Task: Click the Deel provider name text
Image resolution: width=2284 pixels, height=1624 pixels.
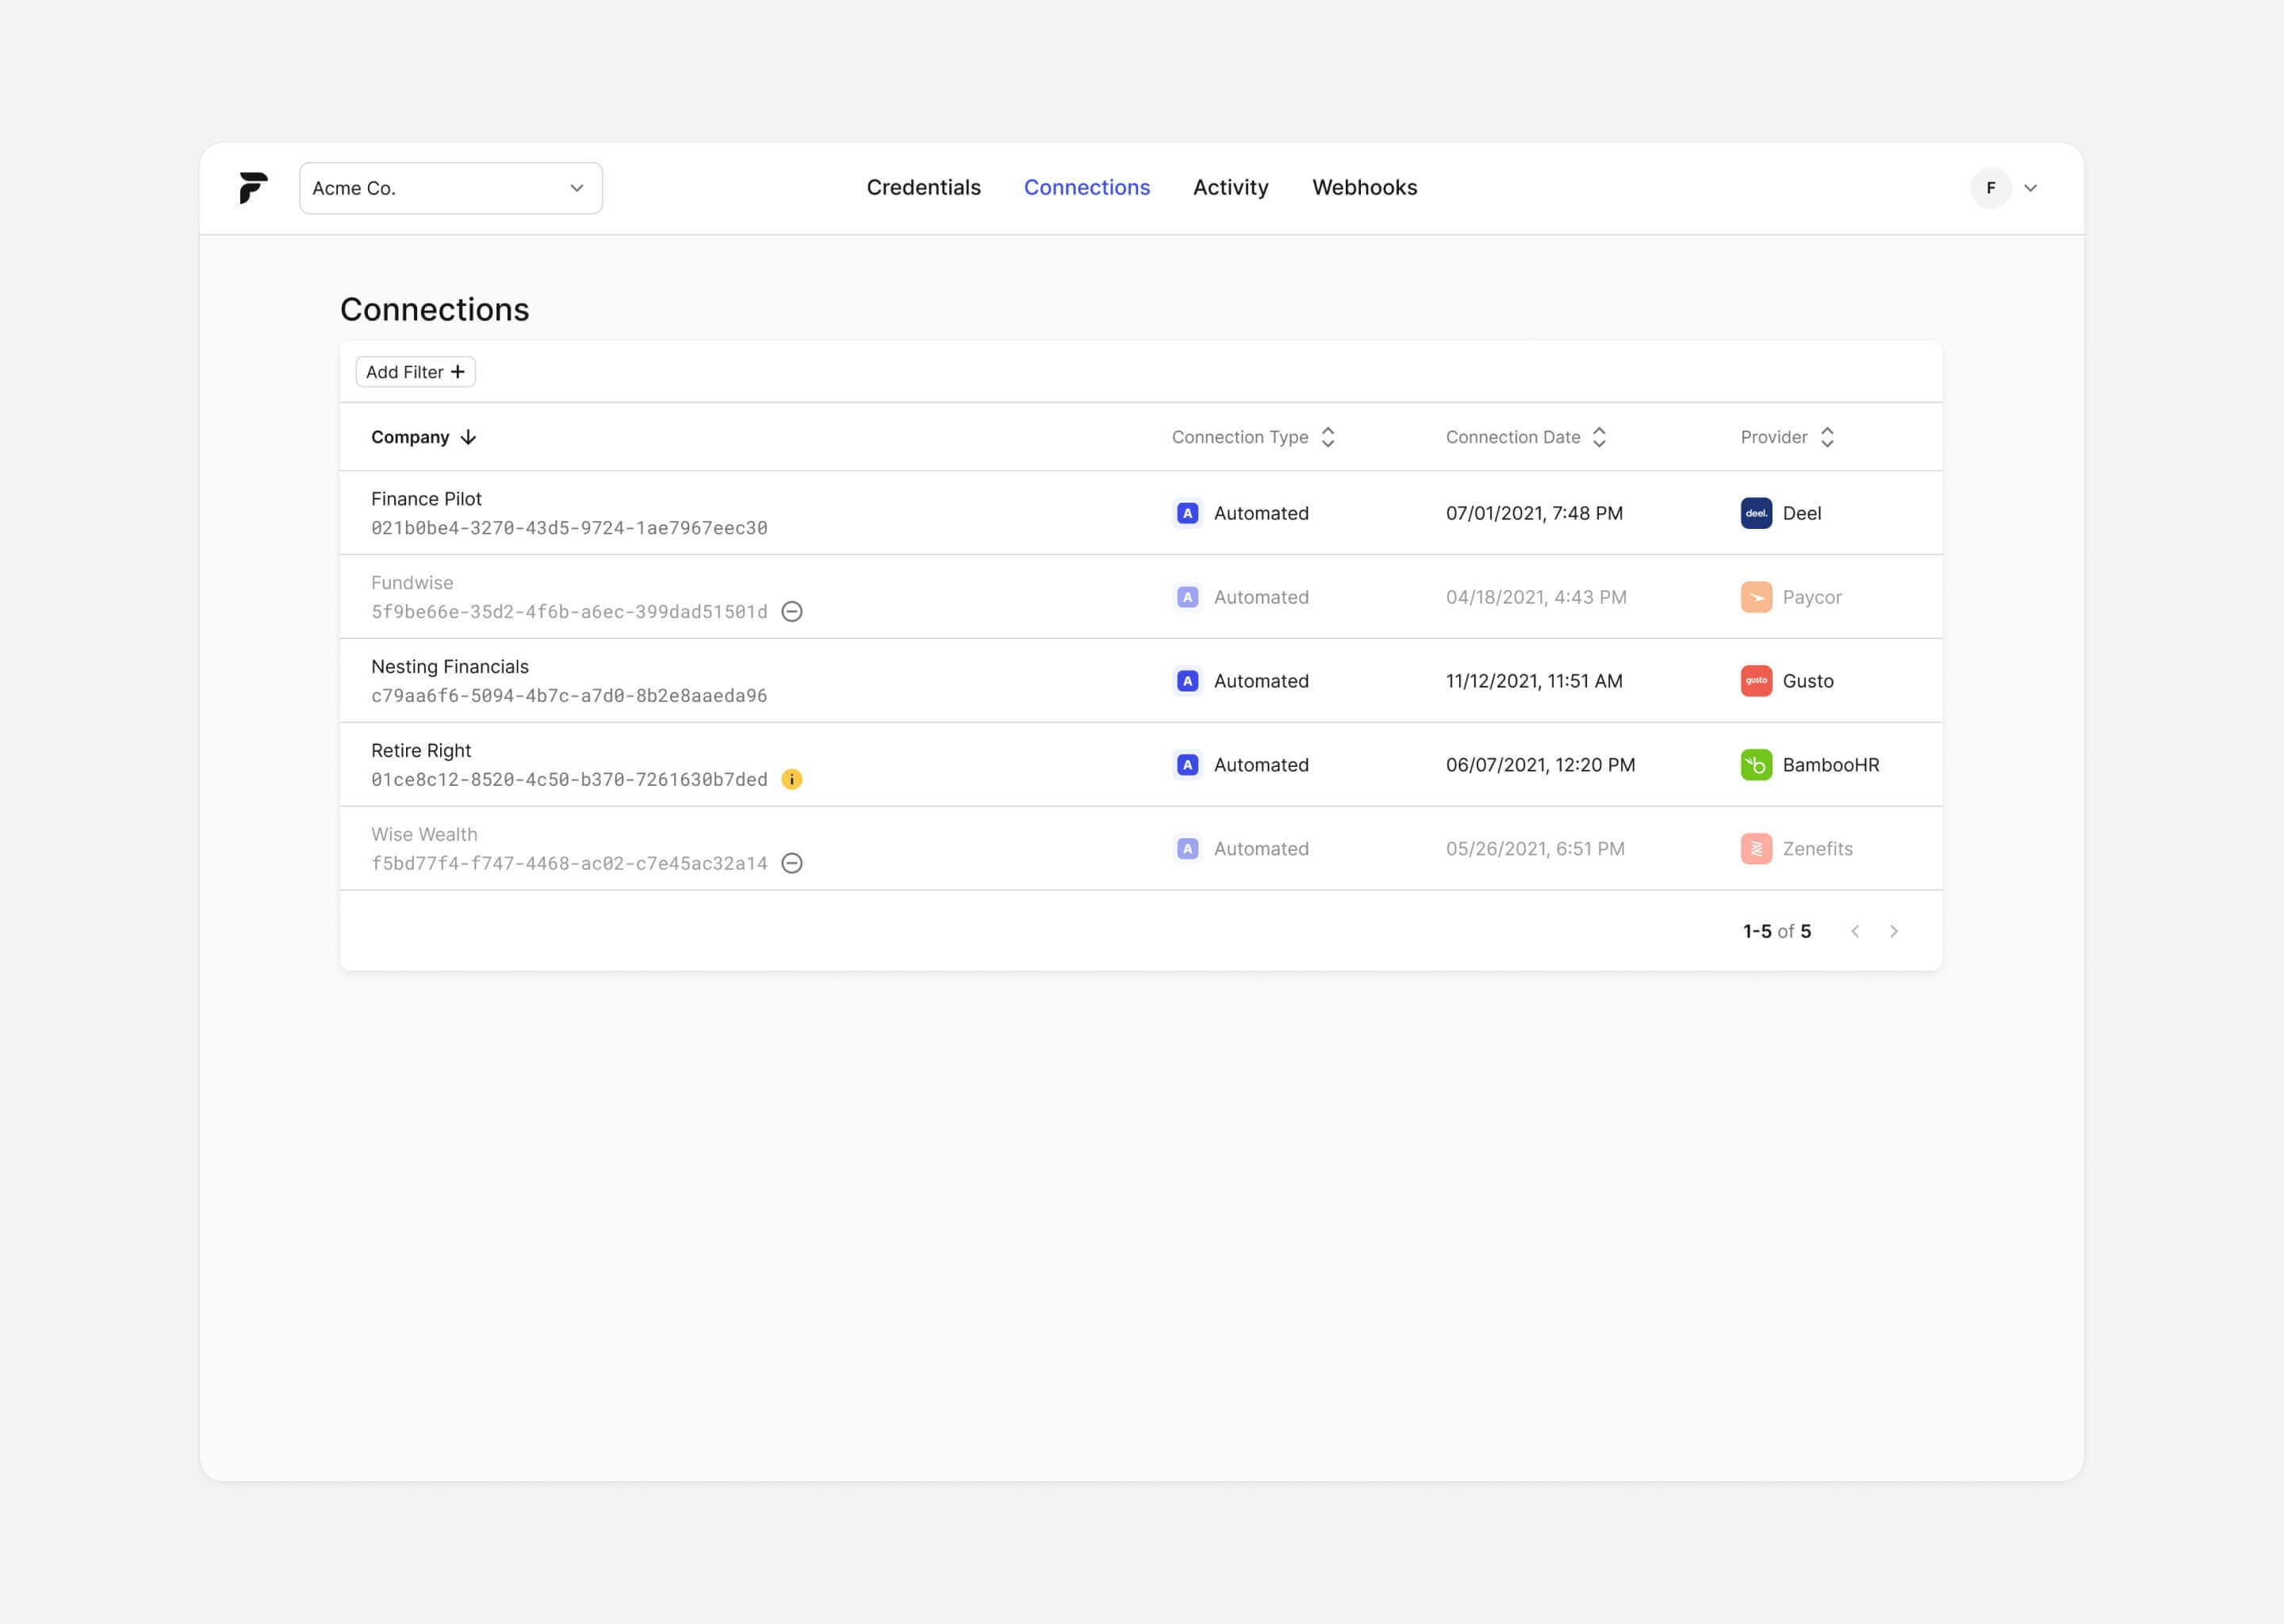Action: pos(1802,513)
